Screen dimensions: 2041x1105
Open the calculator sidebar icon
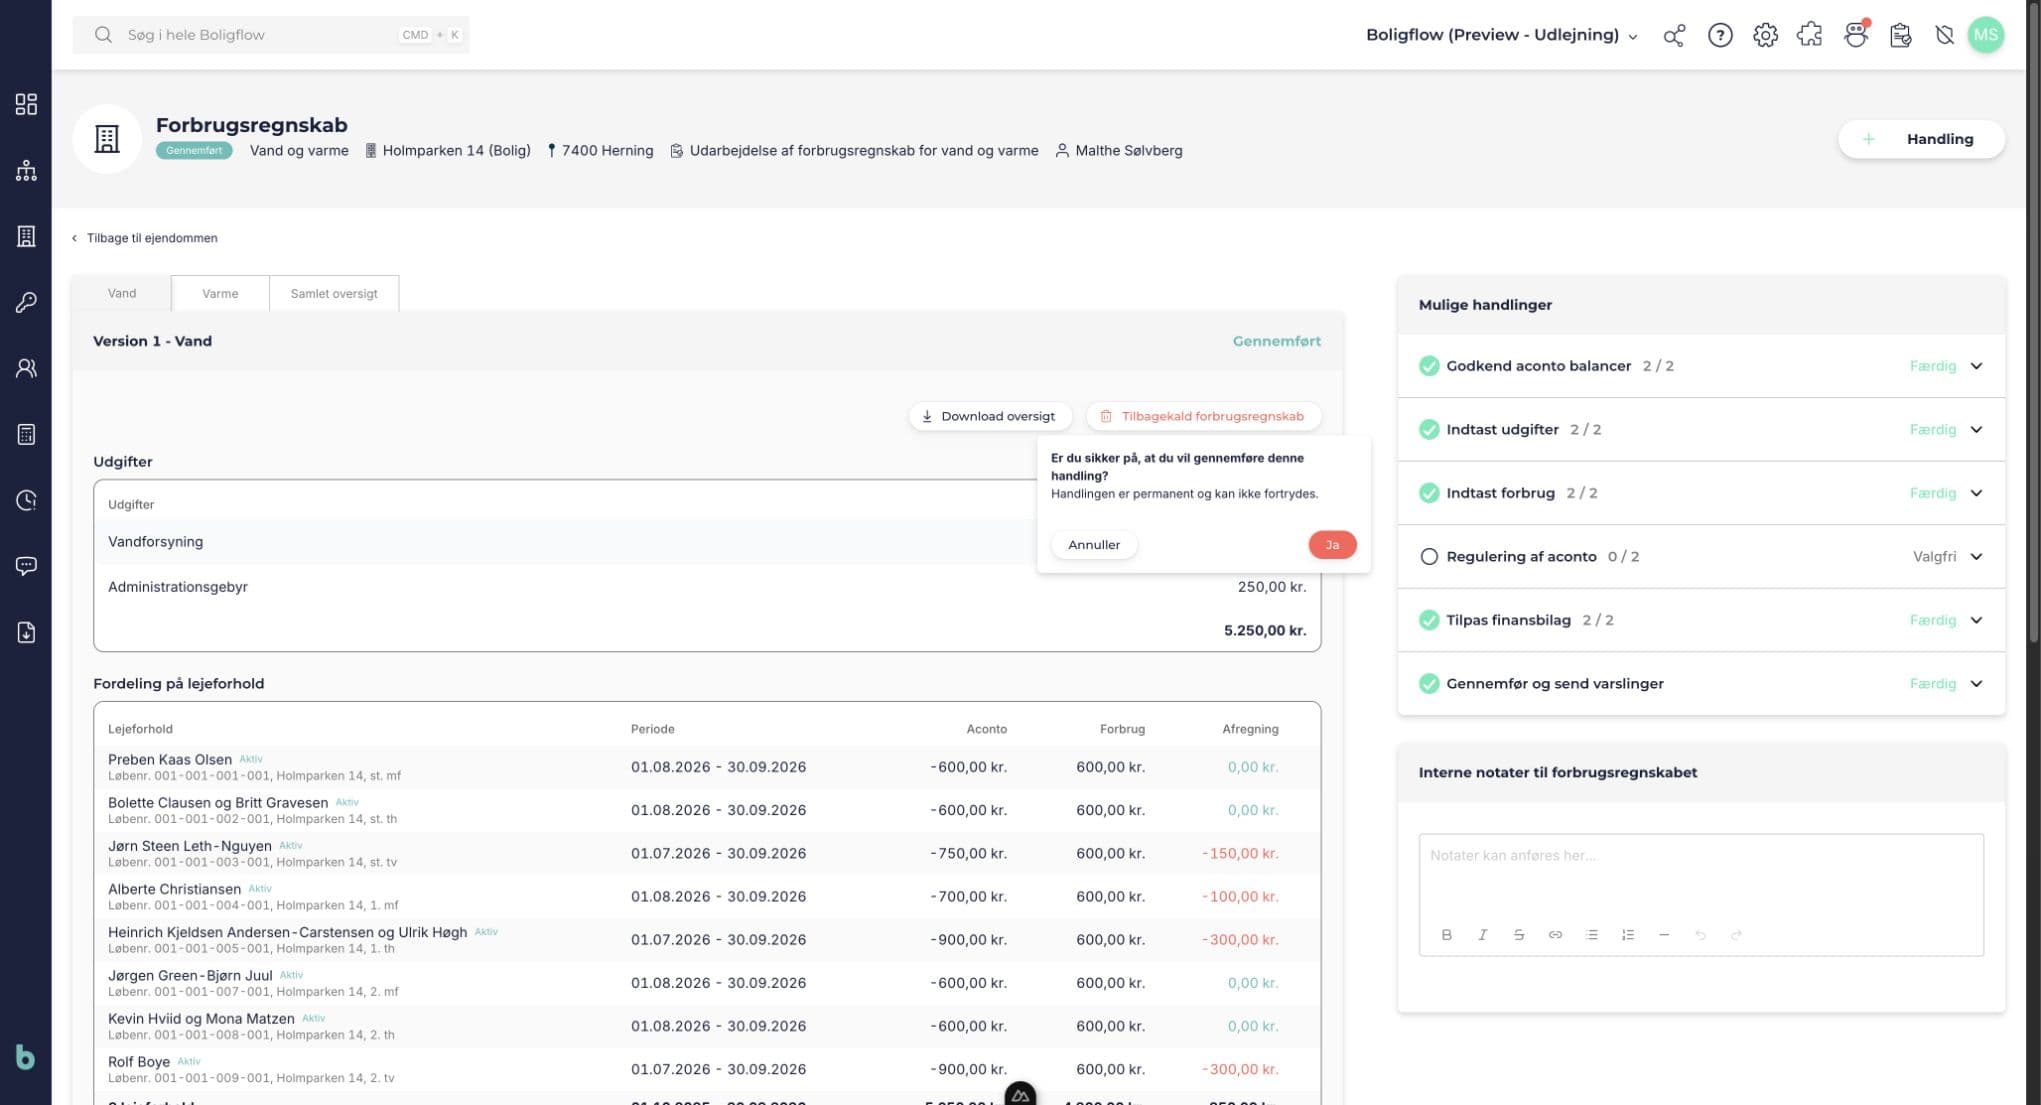coord(26,434)
